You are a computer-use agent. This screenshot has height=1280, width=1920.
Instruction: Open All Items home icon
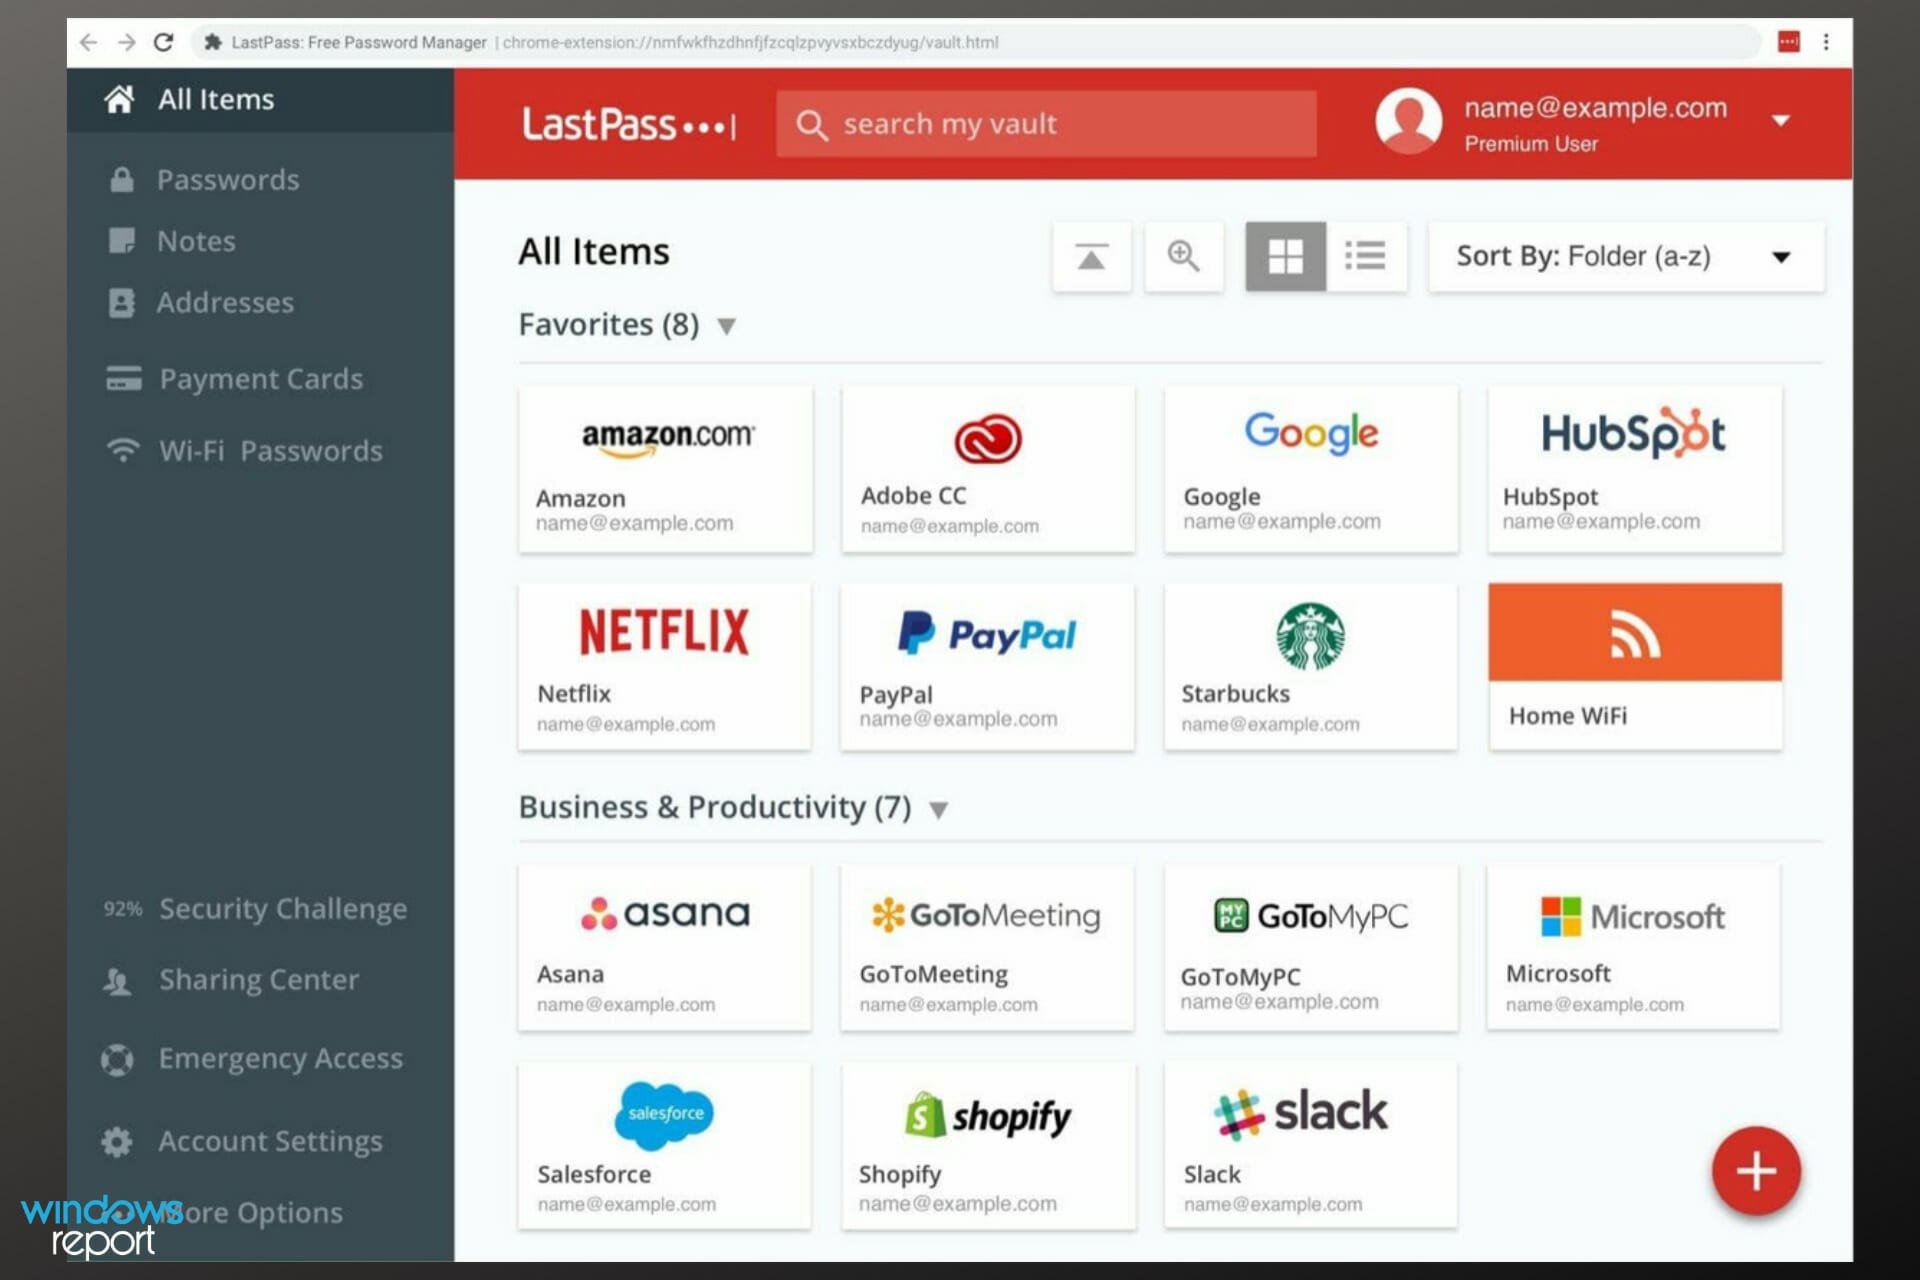tap(119, 99)
